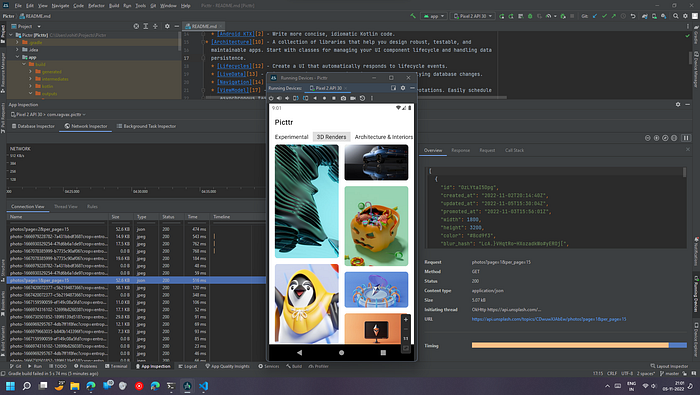Collapse the app folder in Project tree

pos(17,57)
